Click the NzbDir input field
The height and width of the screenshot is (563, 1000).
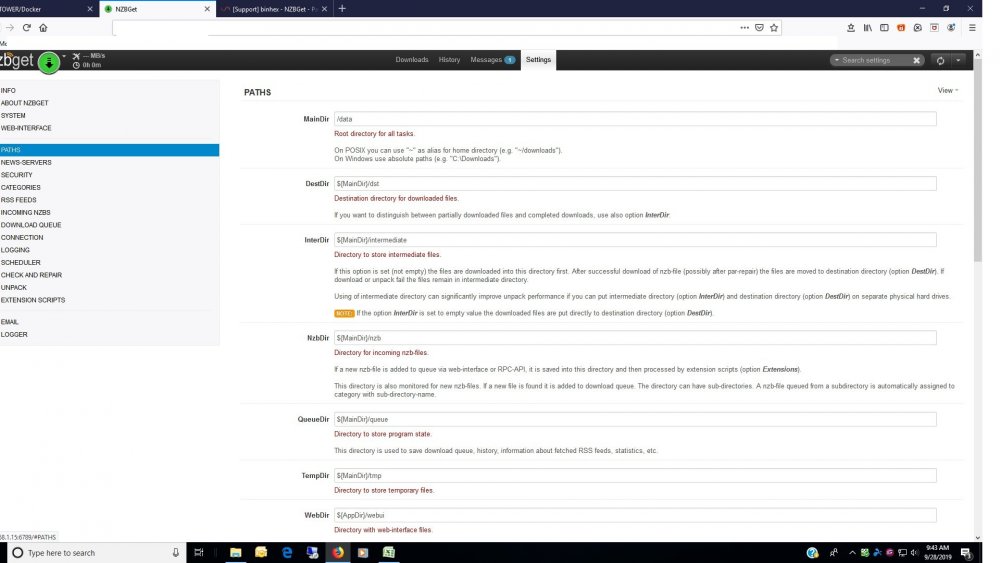(635, 338)
